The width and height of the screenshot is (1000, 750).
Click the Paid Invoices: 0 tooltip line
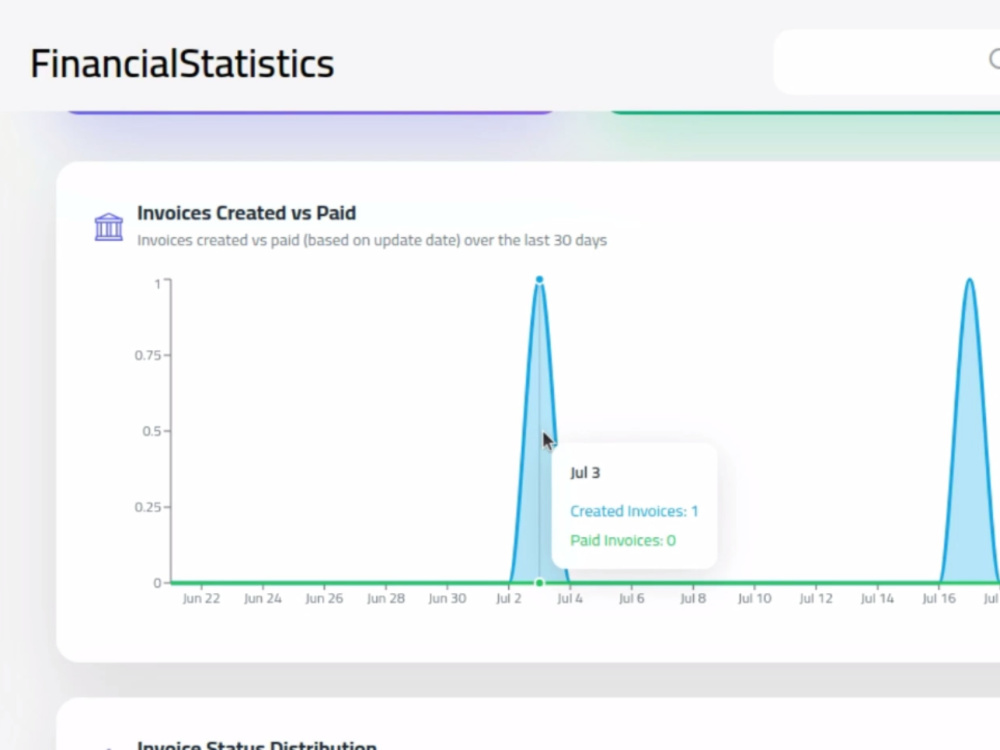pos(623,540)
